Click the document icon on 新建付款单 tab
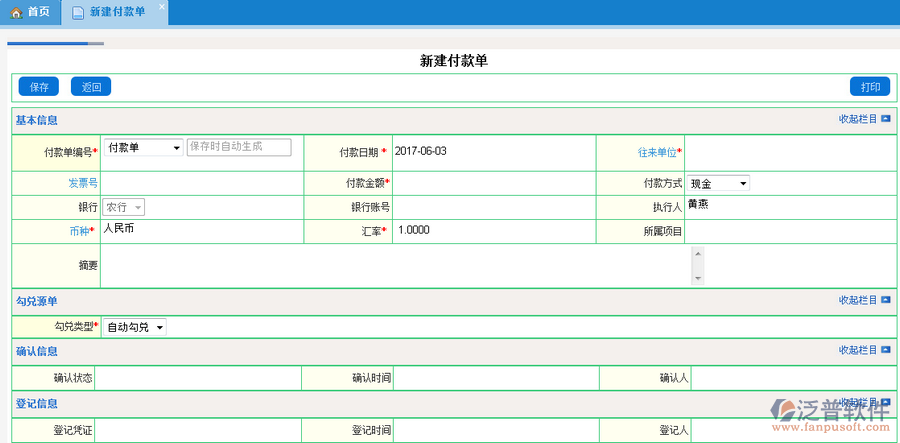Screen dimensions: 900x443 [x=78, y=12]
